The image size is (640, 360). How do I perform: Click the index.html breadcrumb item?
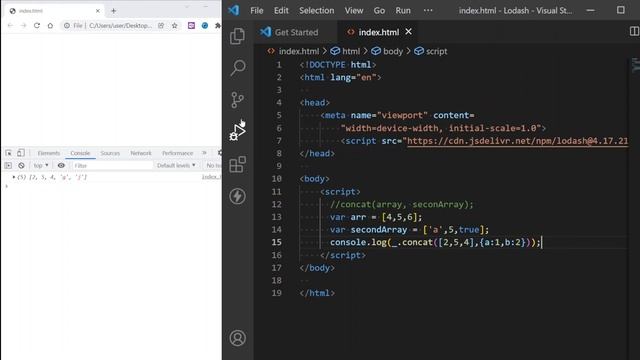[x=293, y=51]
